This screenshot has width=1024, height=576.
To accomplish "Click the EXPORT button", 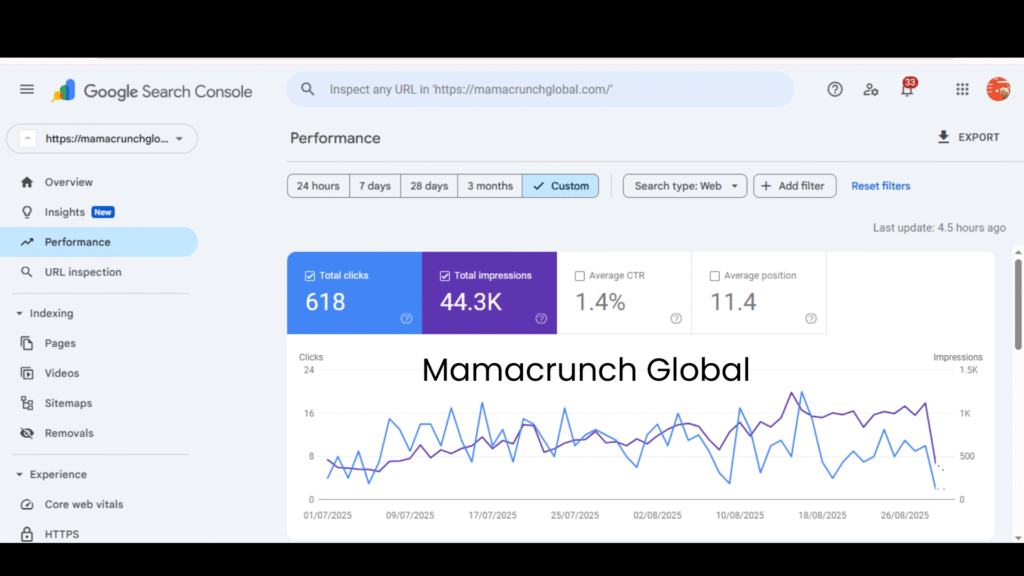I will [x=969, y=137].
